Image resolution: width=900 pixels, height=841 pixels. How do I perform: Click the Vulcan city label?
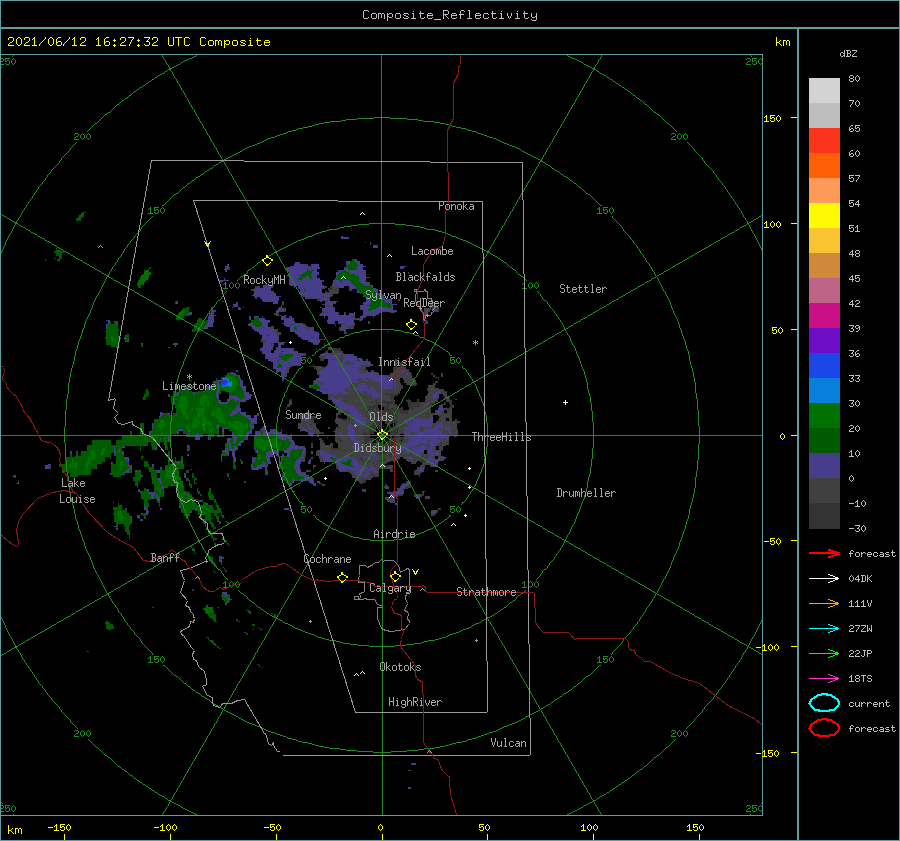[x=508, y=743]
